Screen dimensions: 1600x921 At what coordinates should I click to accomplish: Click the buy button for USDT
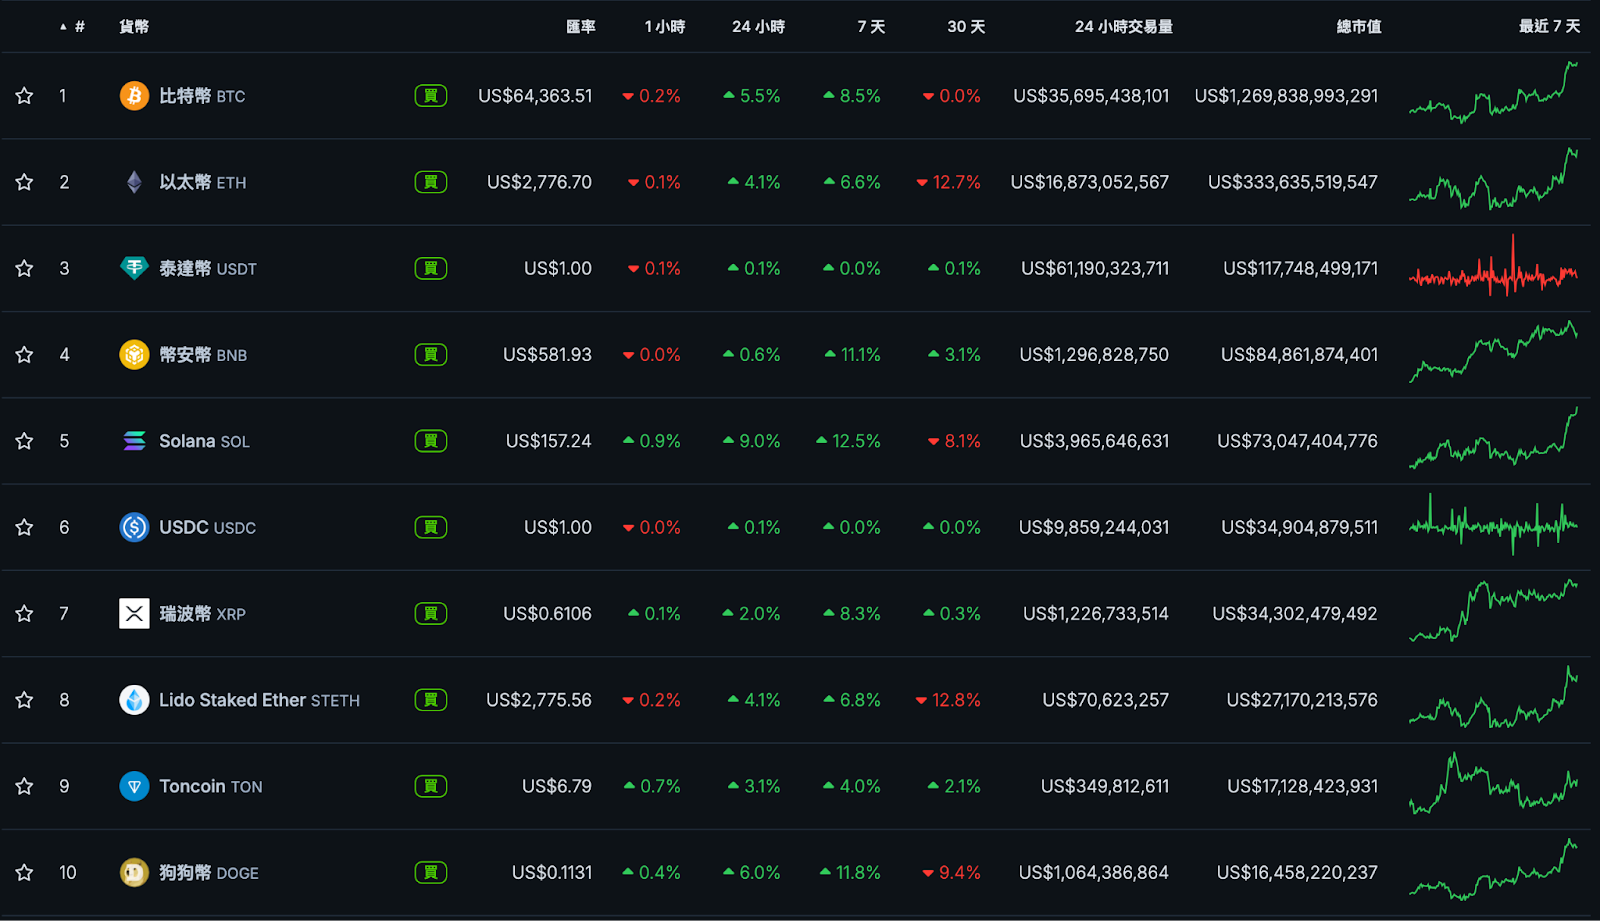click(431, 268)
